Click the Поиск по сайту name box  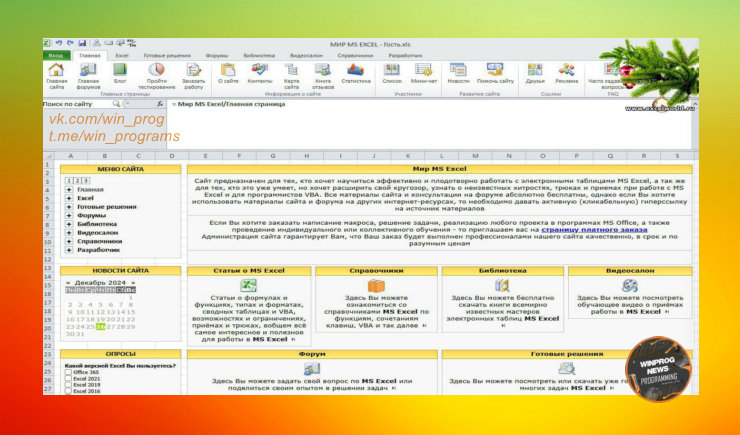(x=76, y=104)
